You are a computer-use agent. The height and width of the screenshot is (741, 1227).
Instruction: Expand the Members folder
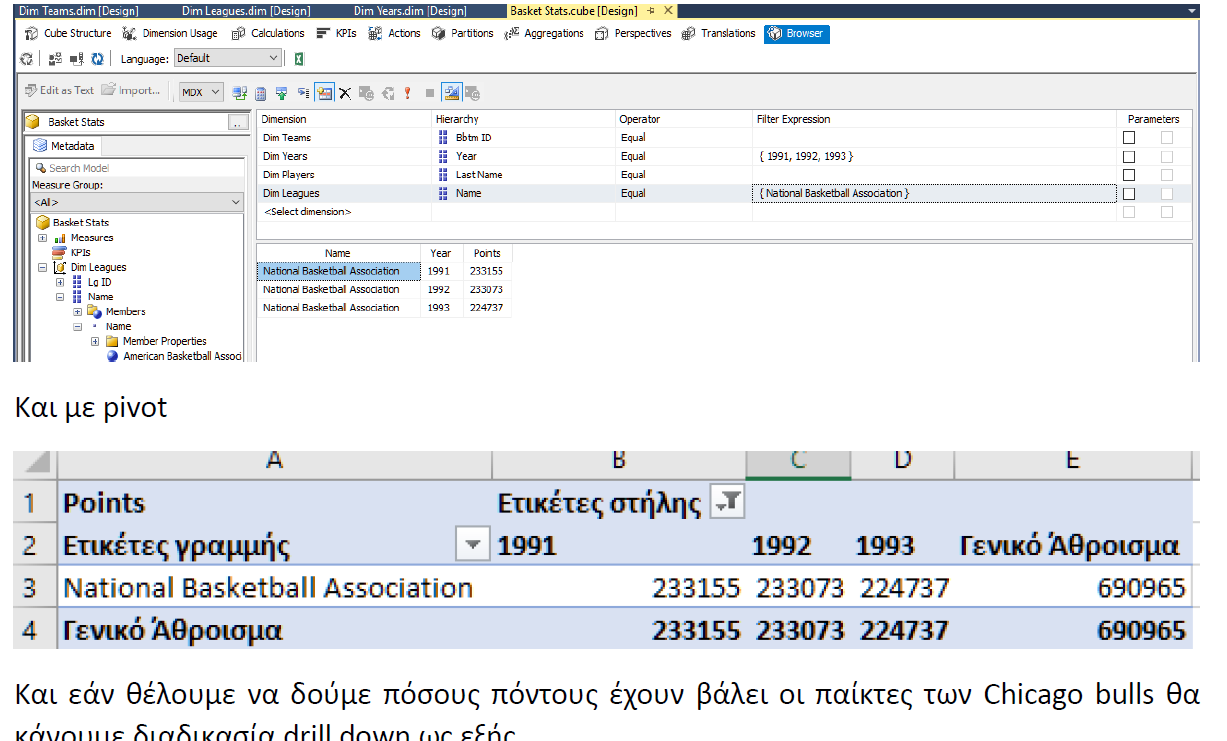(x=77, y=312)
